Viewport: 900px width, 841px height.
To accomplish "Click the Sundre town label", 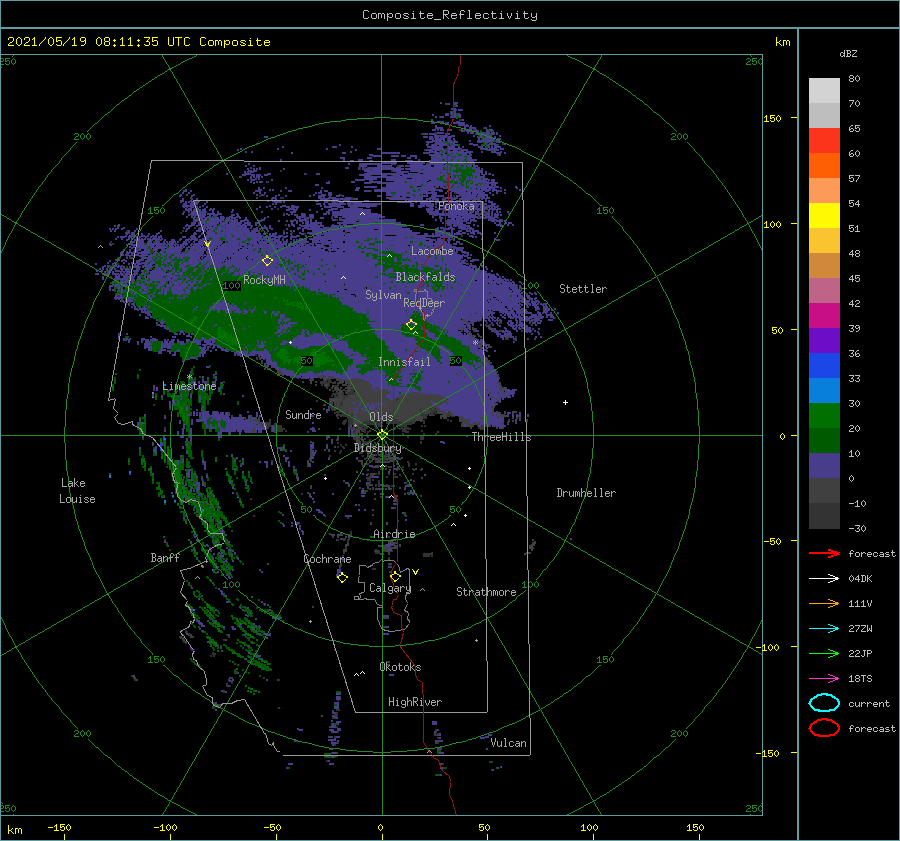I will click(x=303, y=414).
